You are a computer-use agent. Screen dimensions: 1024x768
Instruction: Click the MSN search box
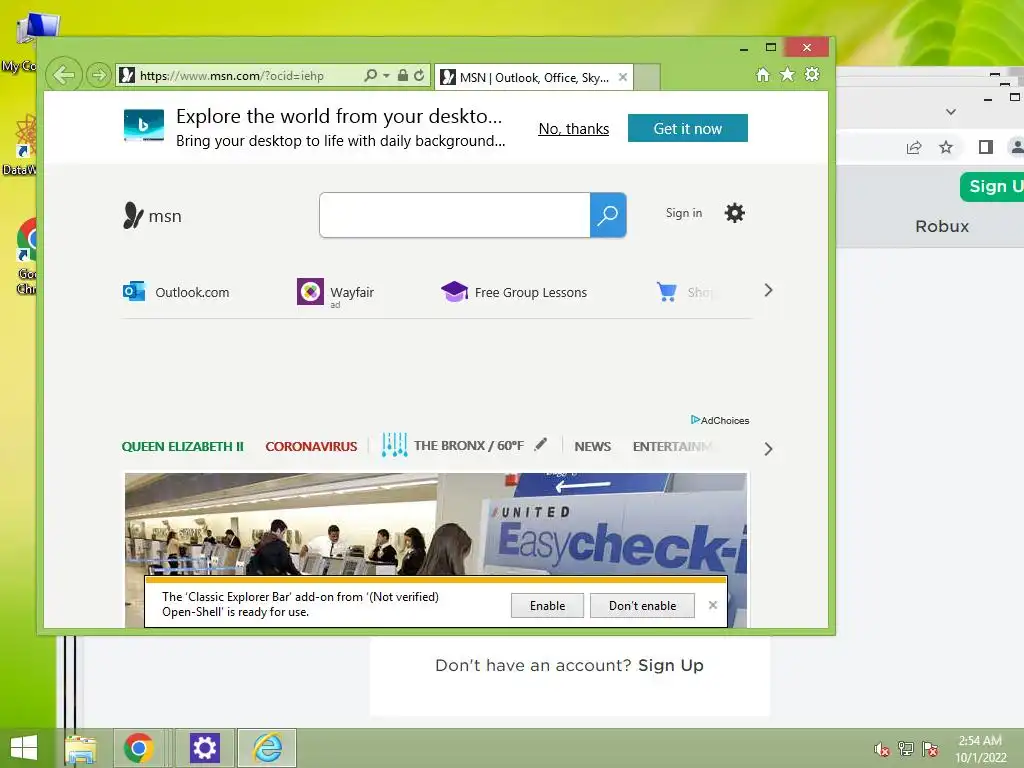tap(455, 215)
